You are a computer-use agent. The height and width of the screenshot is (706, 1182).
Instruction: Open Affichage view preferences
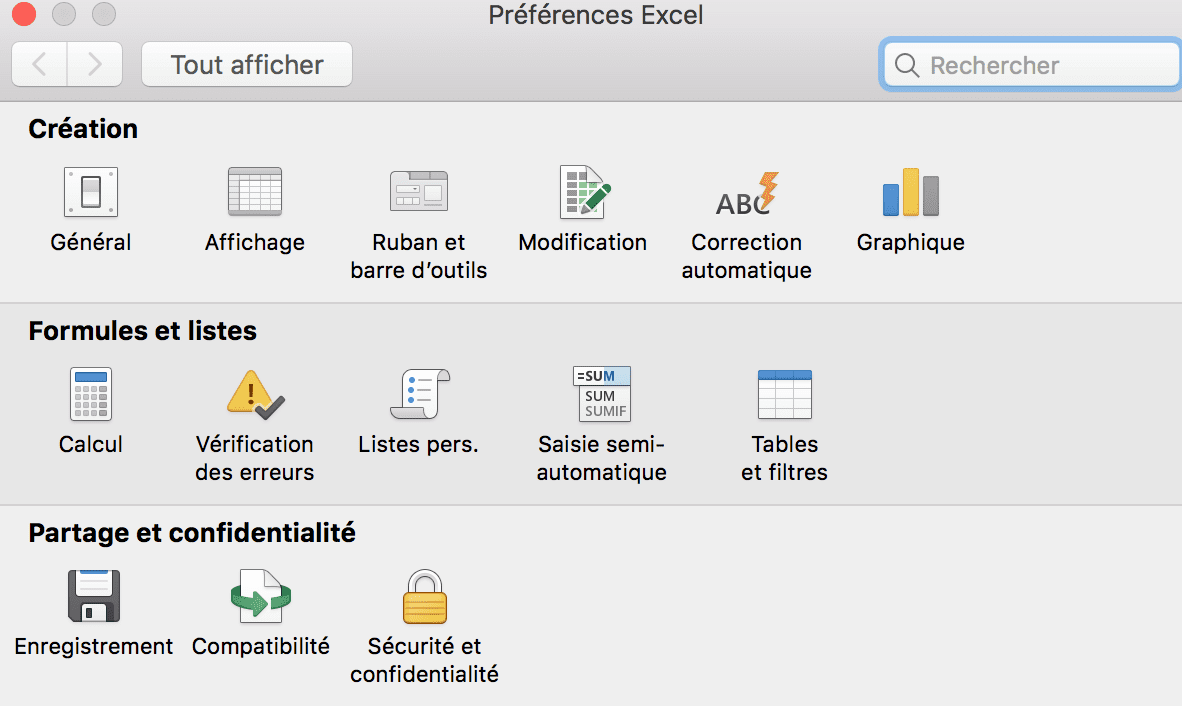(x=255, y=192)
